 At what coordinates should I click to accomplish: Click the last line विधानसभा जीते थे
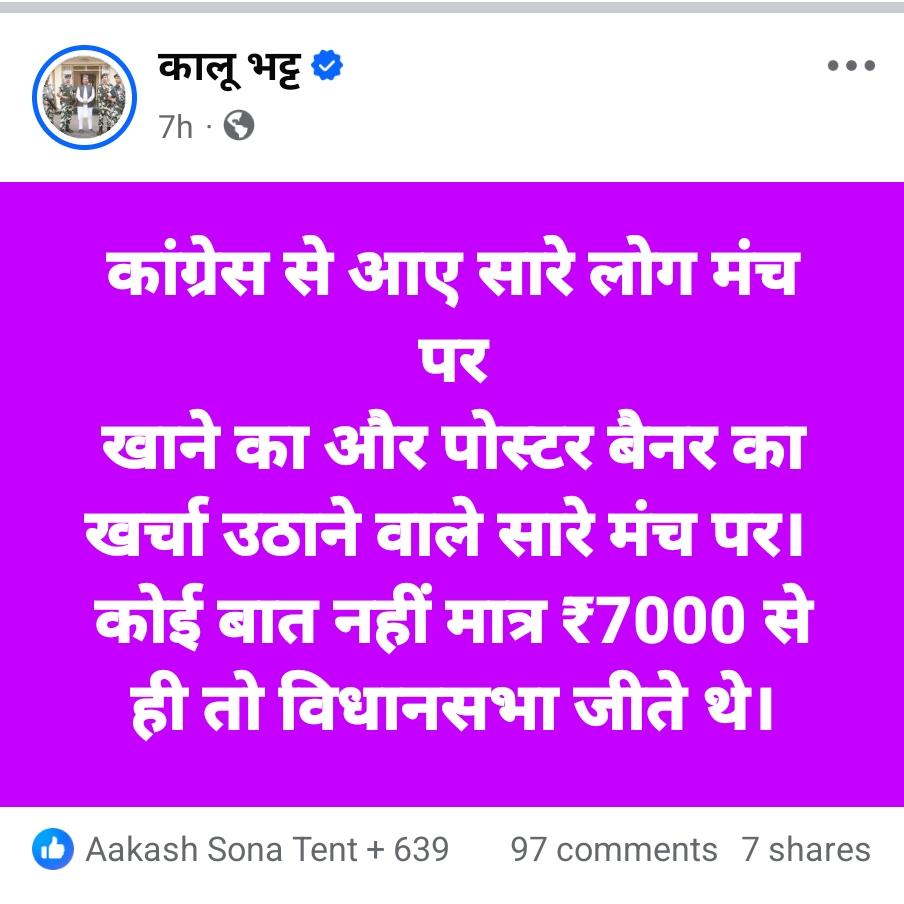point(452,705)
